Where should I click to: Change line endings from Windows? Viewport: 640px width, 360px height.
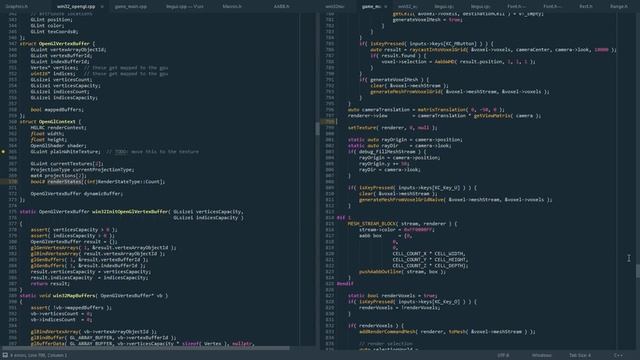542,355
